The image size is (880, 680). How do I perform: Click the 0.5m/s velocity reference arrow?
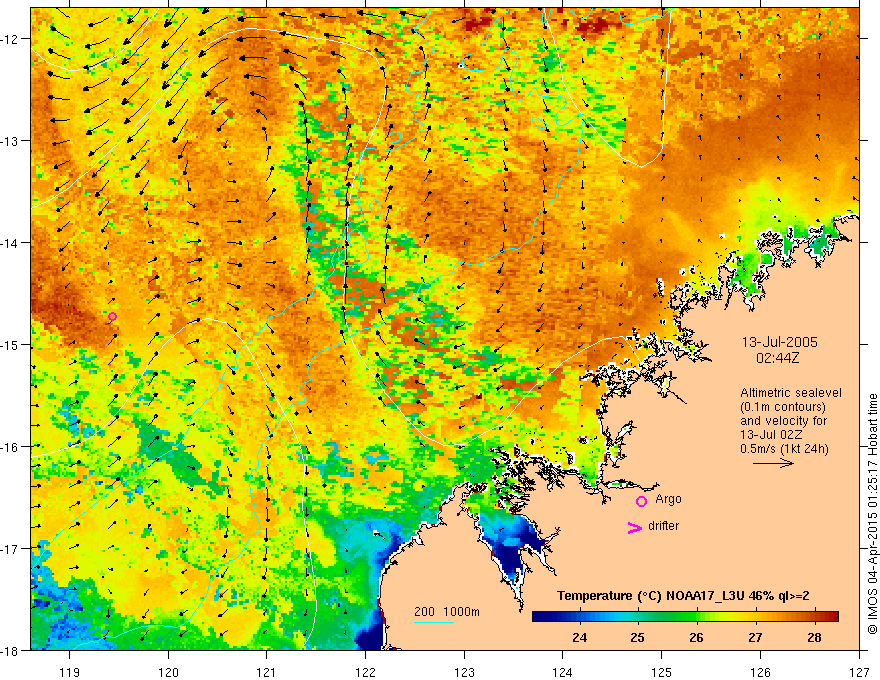pyautogui.click(x=773, y=463)
